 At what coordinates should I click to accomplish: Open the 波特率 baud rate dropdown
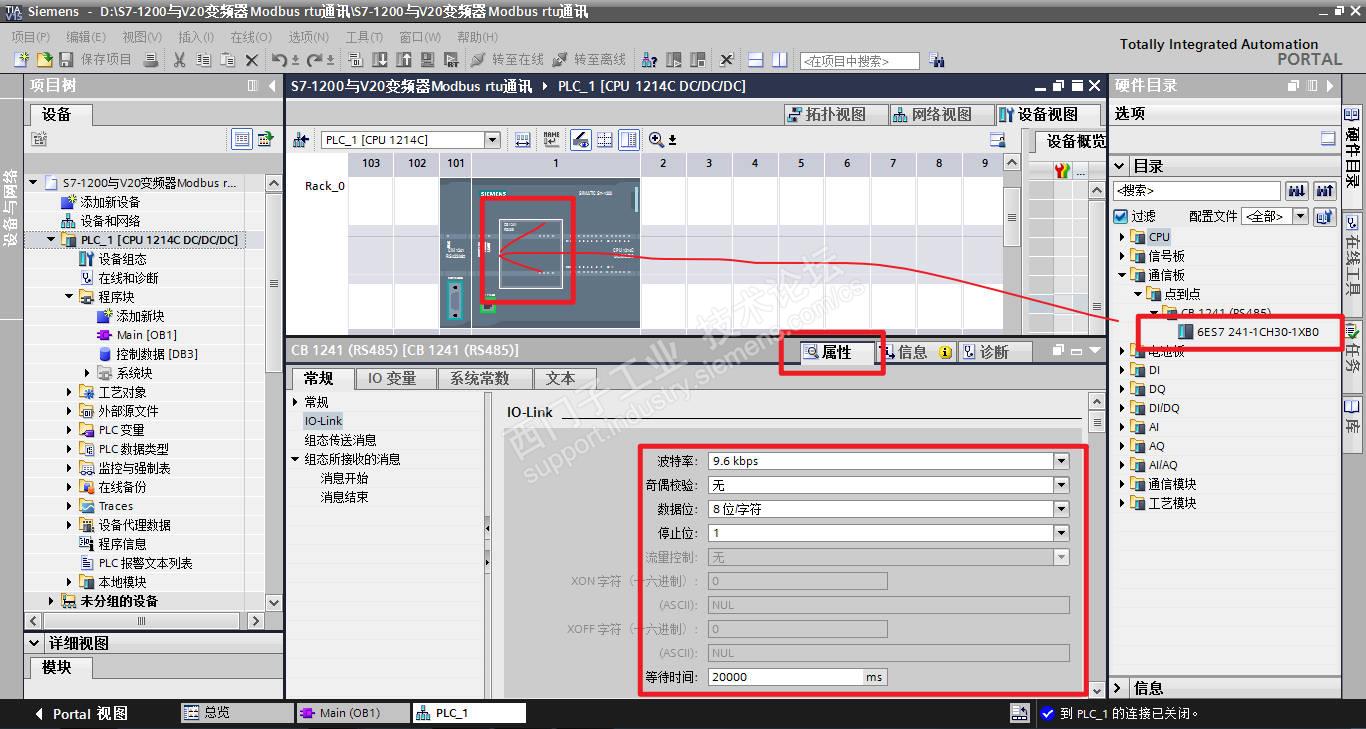pyautogui.click(x=1061, y=461)
